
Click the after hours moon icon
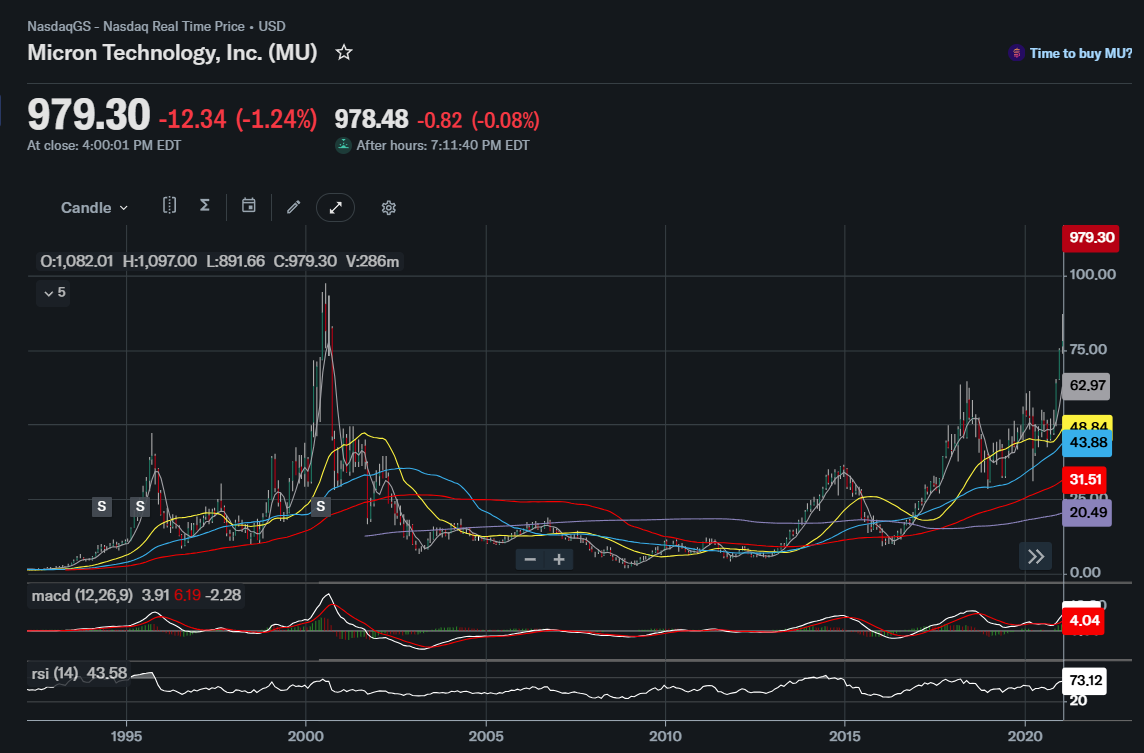point(343,145)
